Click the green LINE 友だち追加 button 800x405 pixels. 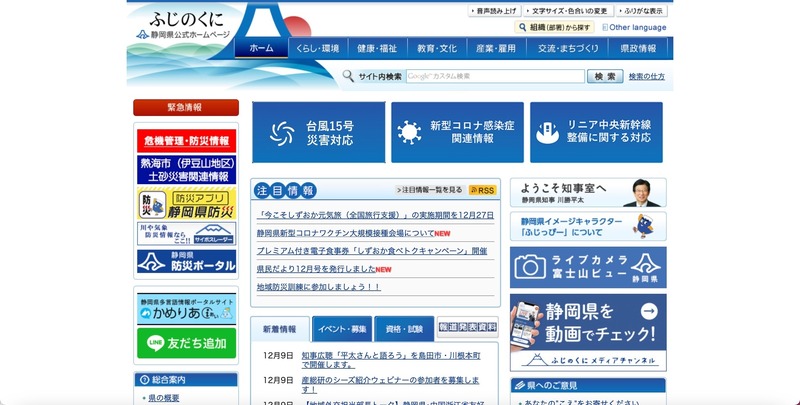click(186, 343)
